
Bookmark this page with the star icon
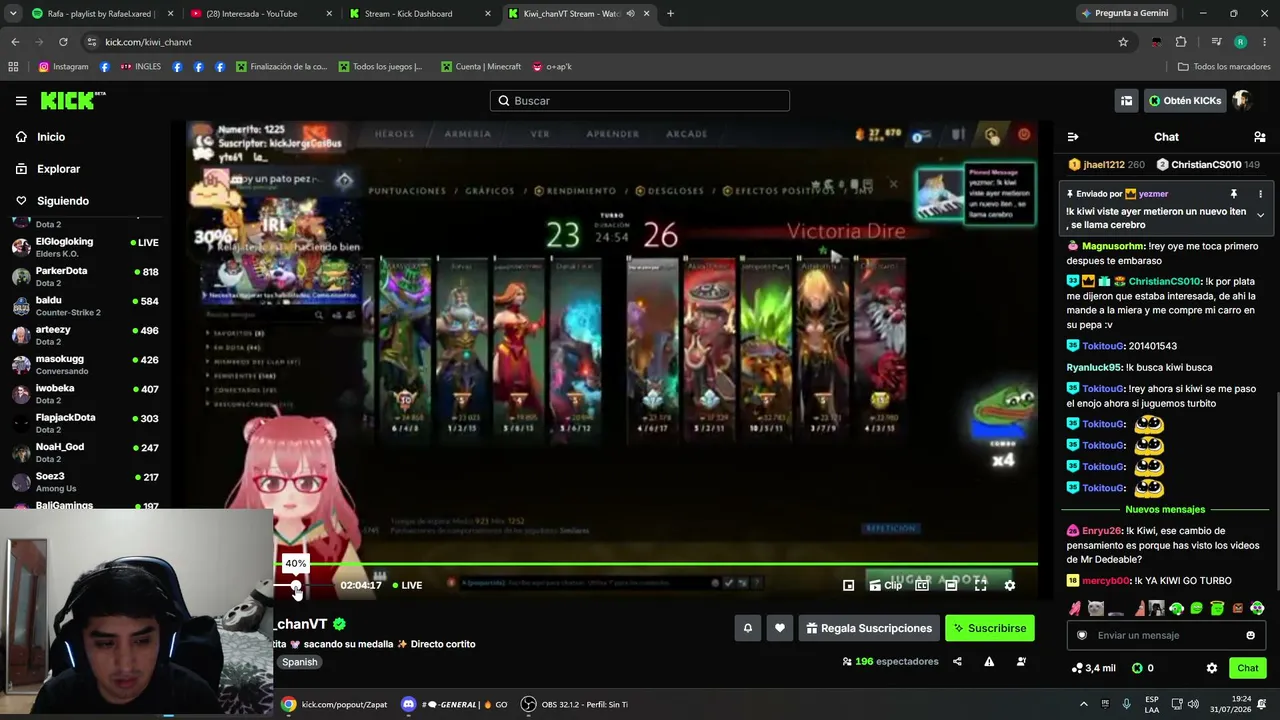coord(1123,42)
